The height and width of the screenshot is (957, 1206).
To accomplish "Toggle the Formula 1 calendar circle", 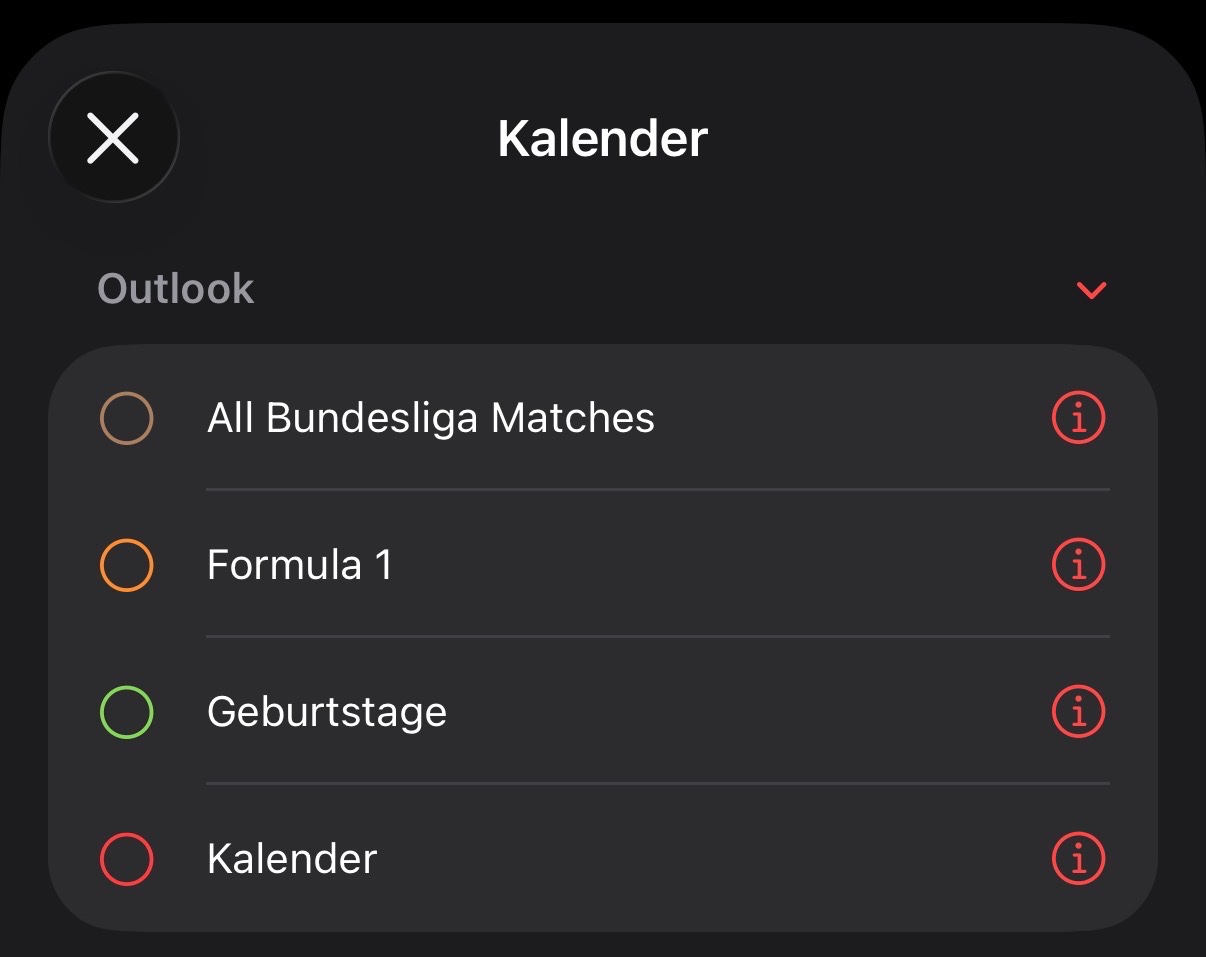I will click(127, 565).
